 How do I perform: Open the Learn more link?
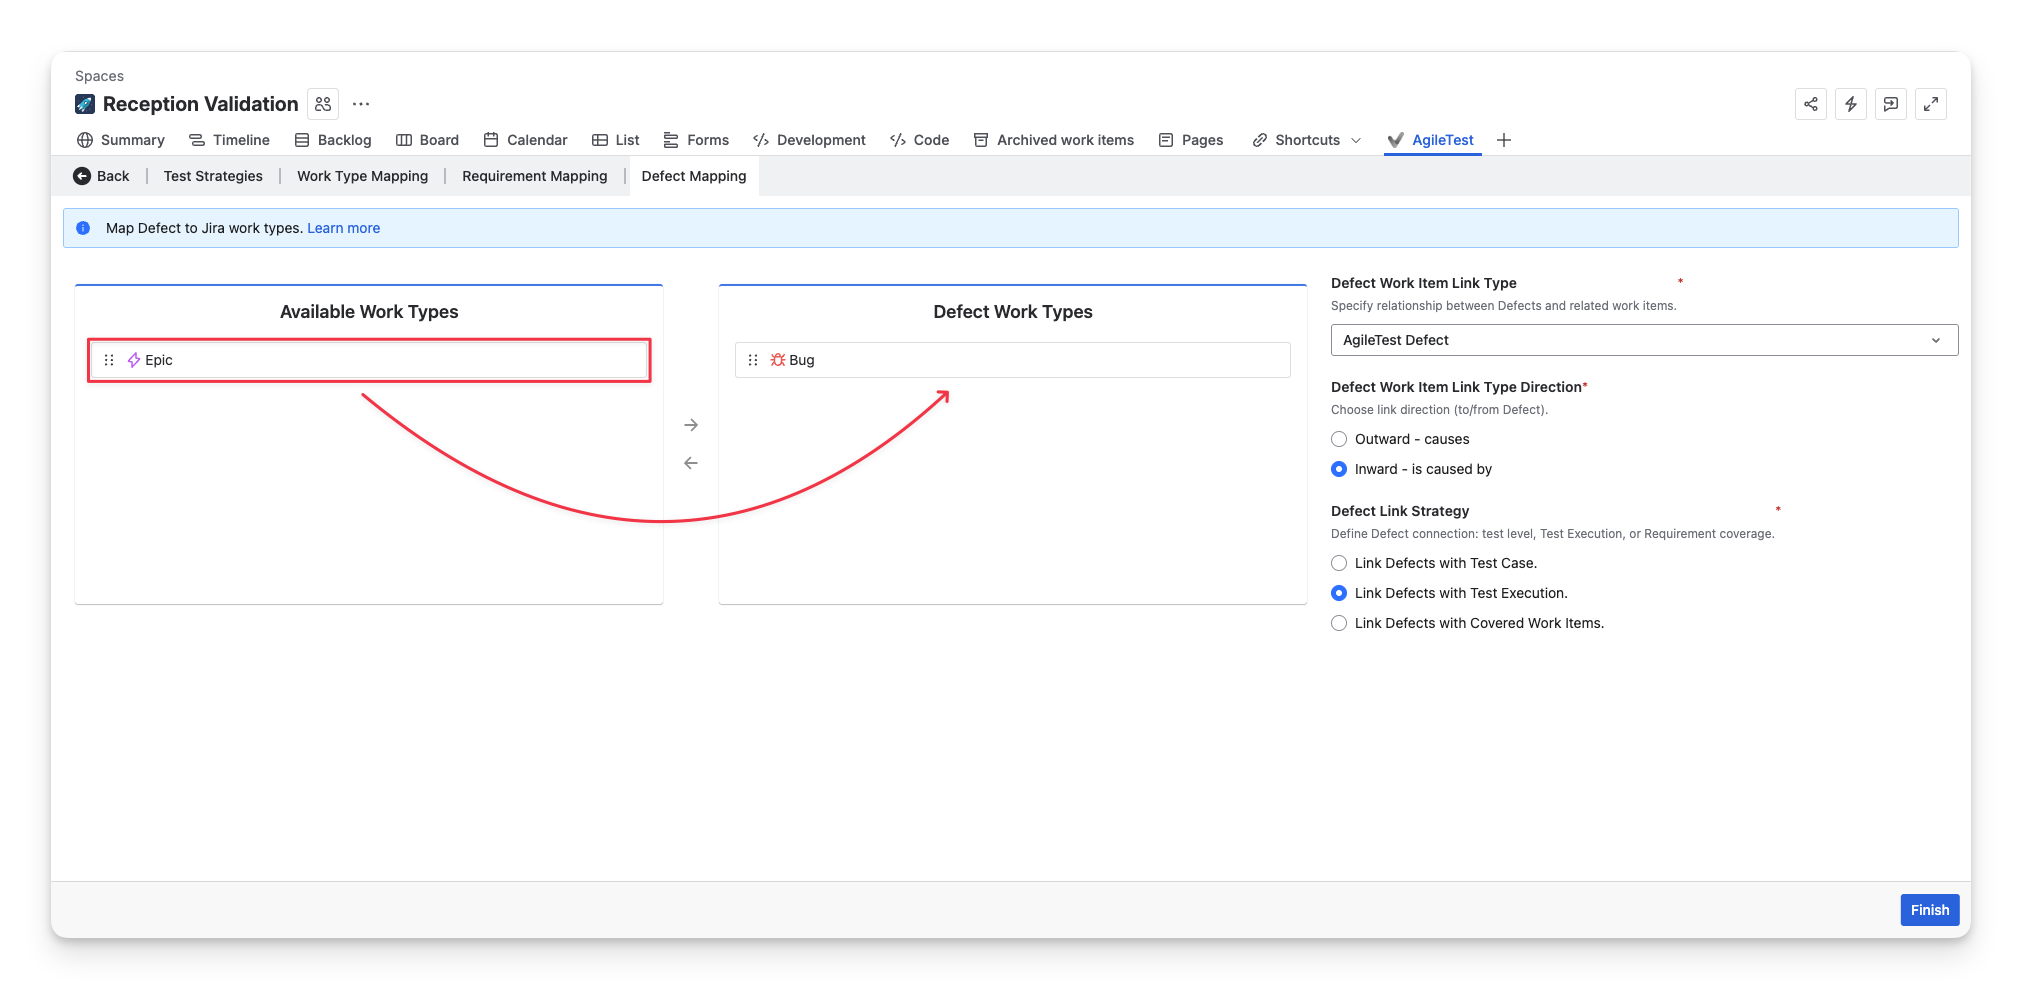point(343,228)
